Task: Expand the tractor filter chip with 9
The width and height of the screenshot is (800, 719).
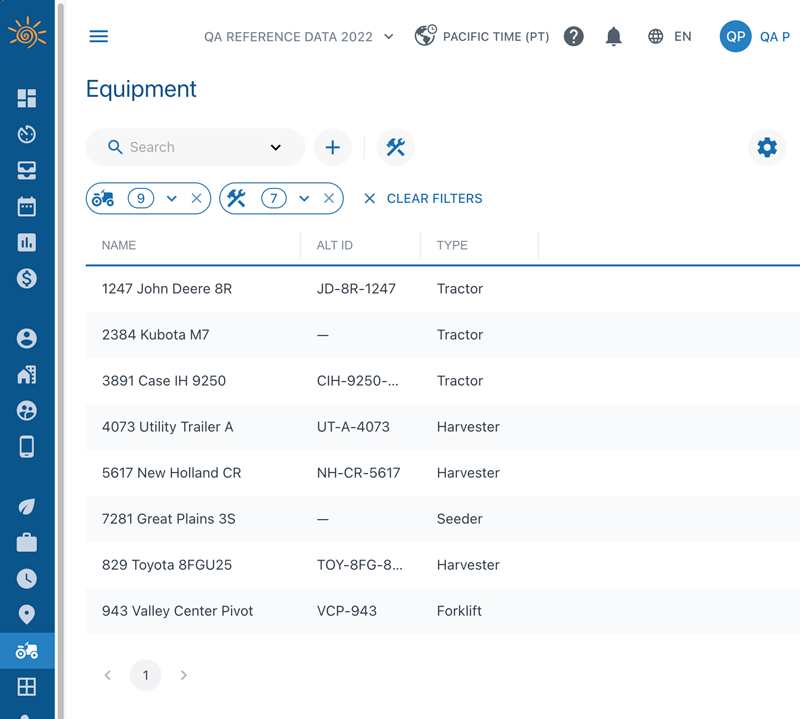Action: coord(171,199)
